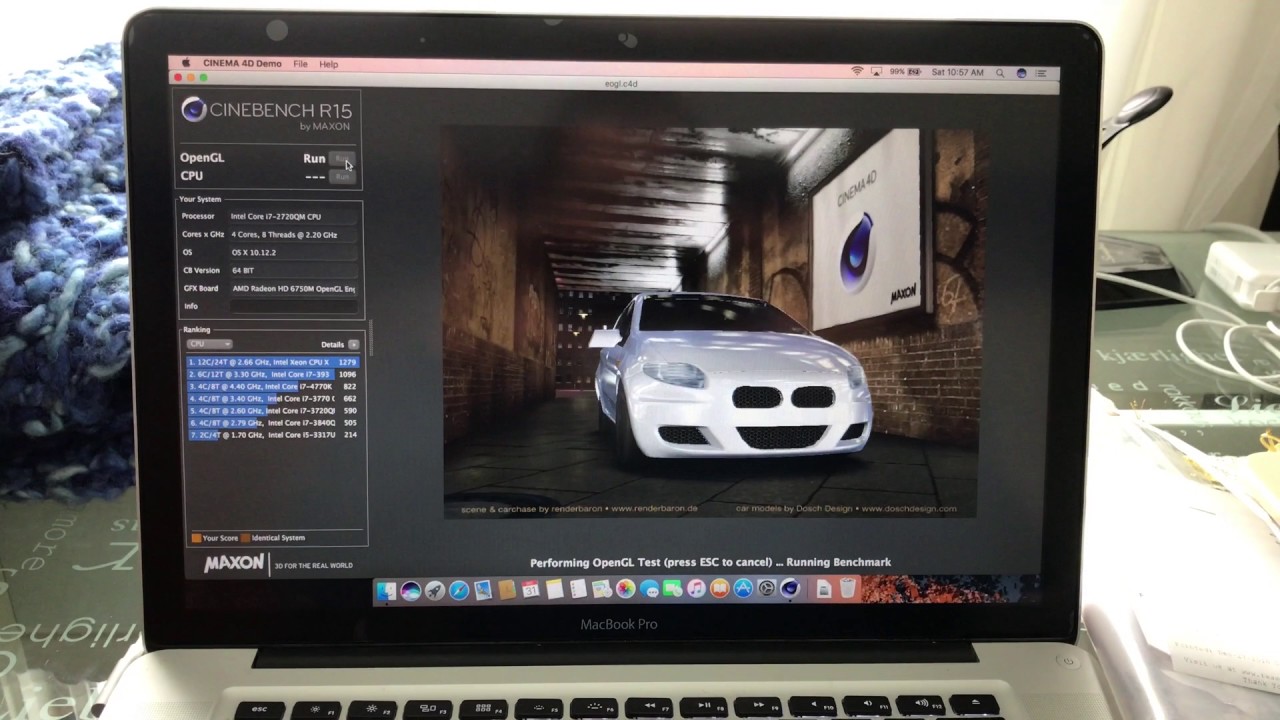Open the Help menu
Image resolution: width=1280 pixels, height=720 pixels.
[x=328, y=64]
